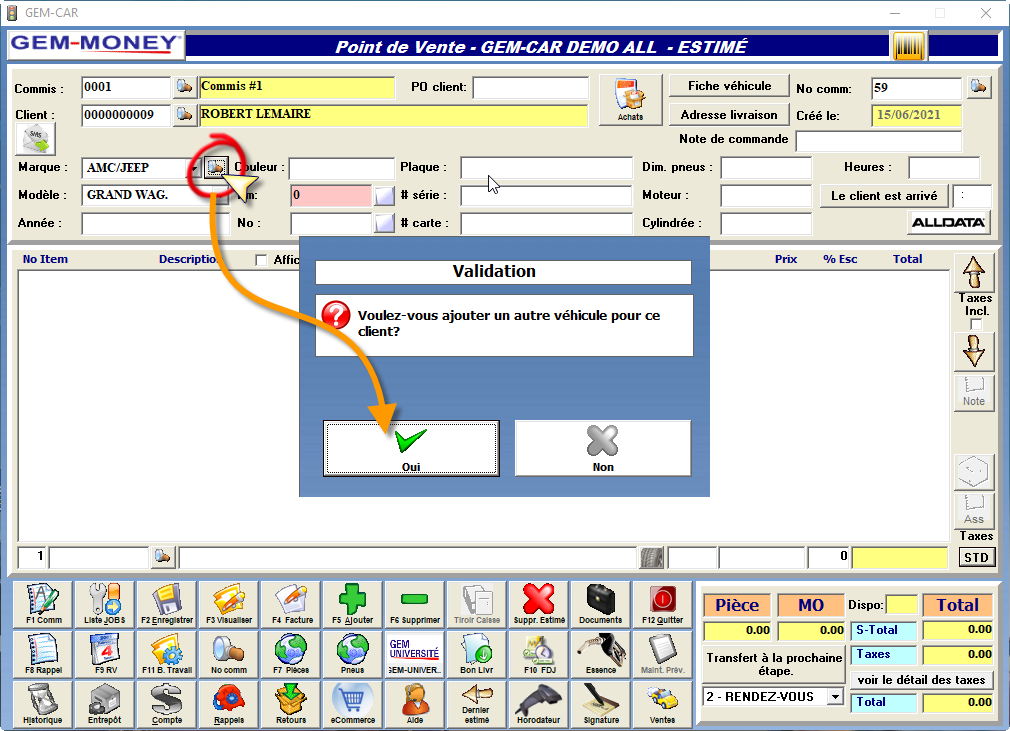Move item down with arrow
The height and width of the screenshot is (731, 1010).
[x=974, y=352]
